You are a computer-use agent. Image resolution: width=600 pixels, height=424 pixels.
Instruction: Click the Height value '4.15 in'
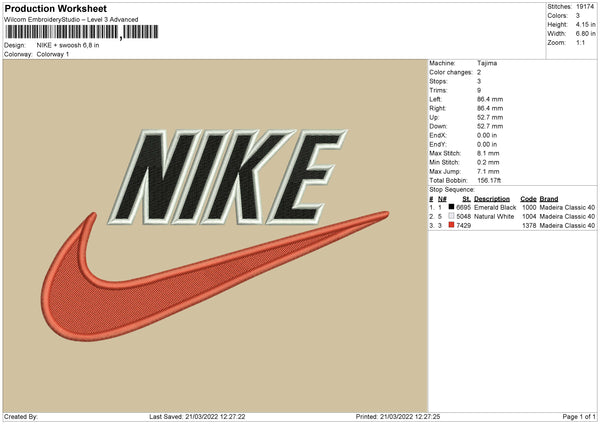[585, 24]
